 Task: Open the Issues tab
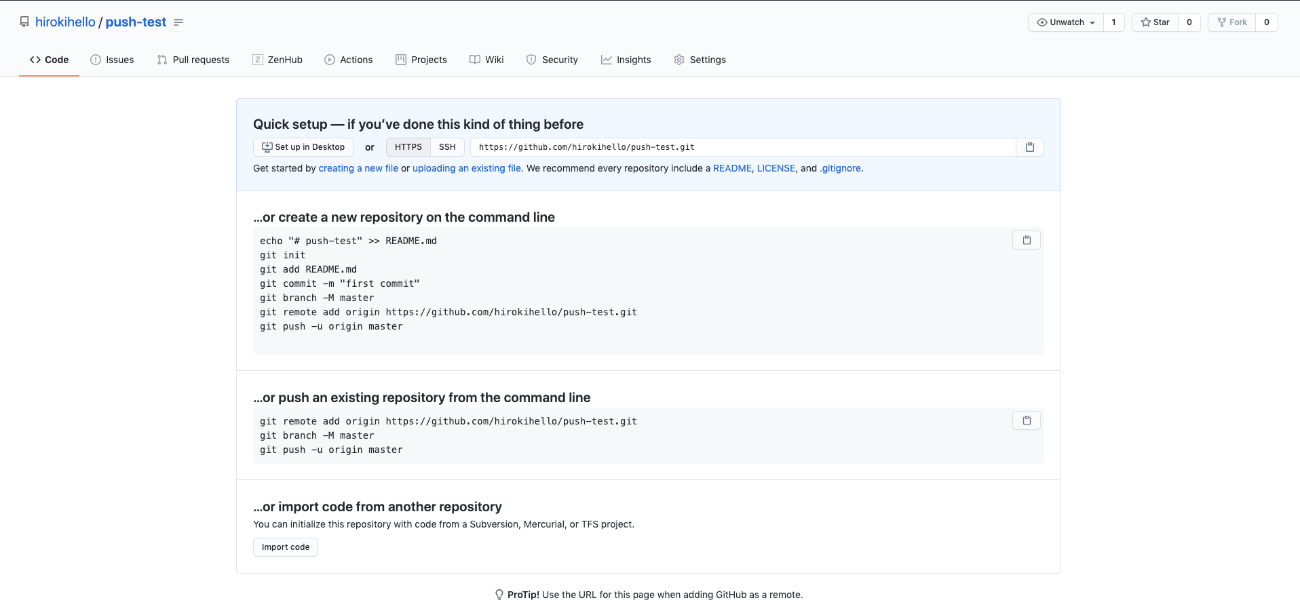click(x=112, y=60)
